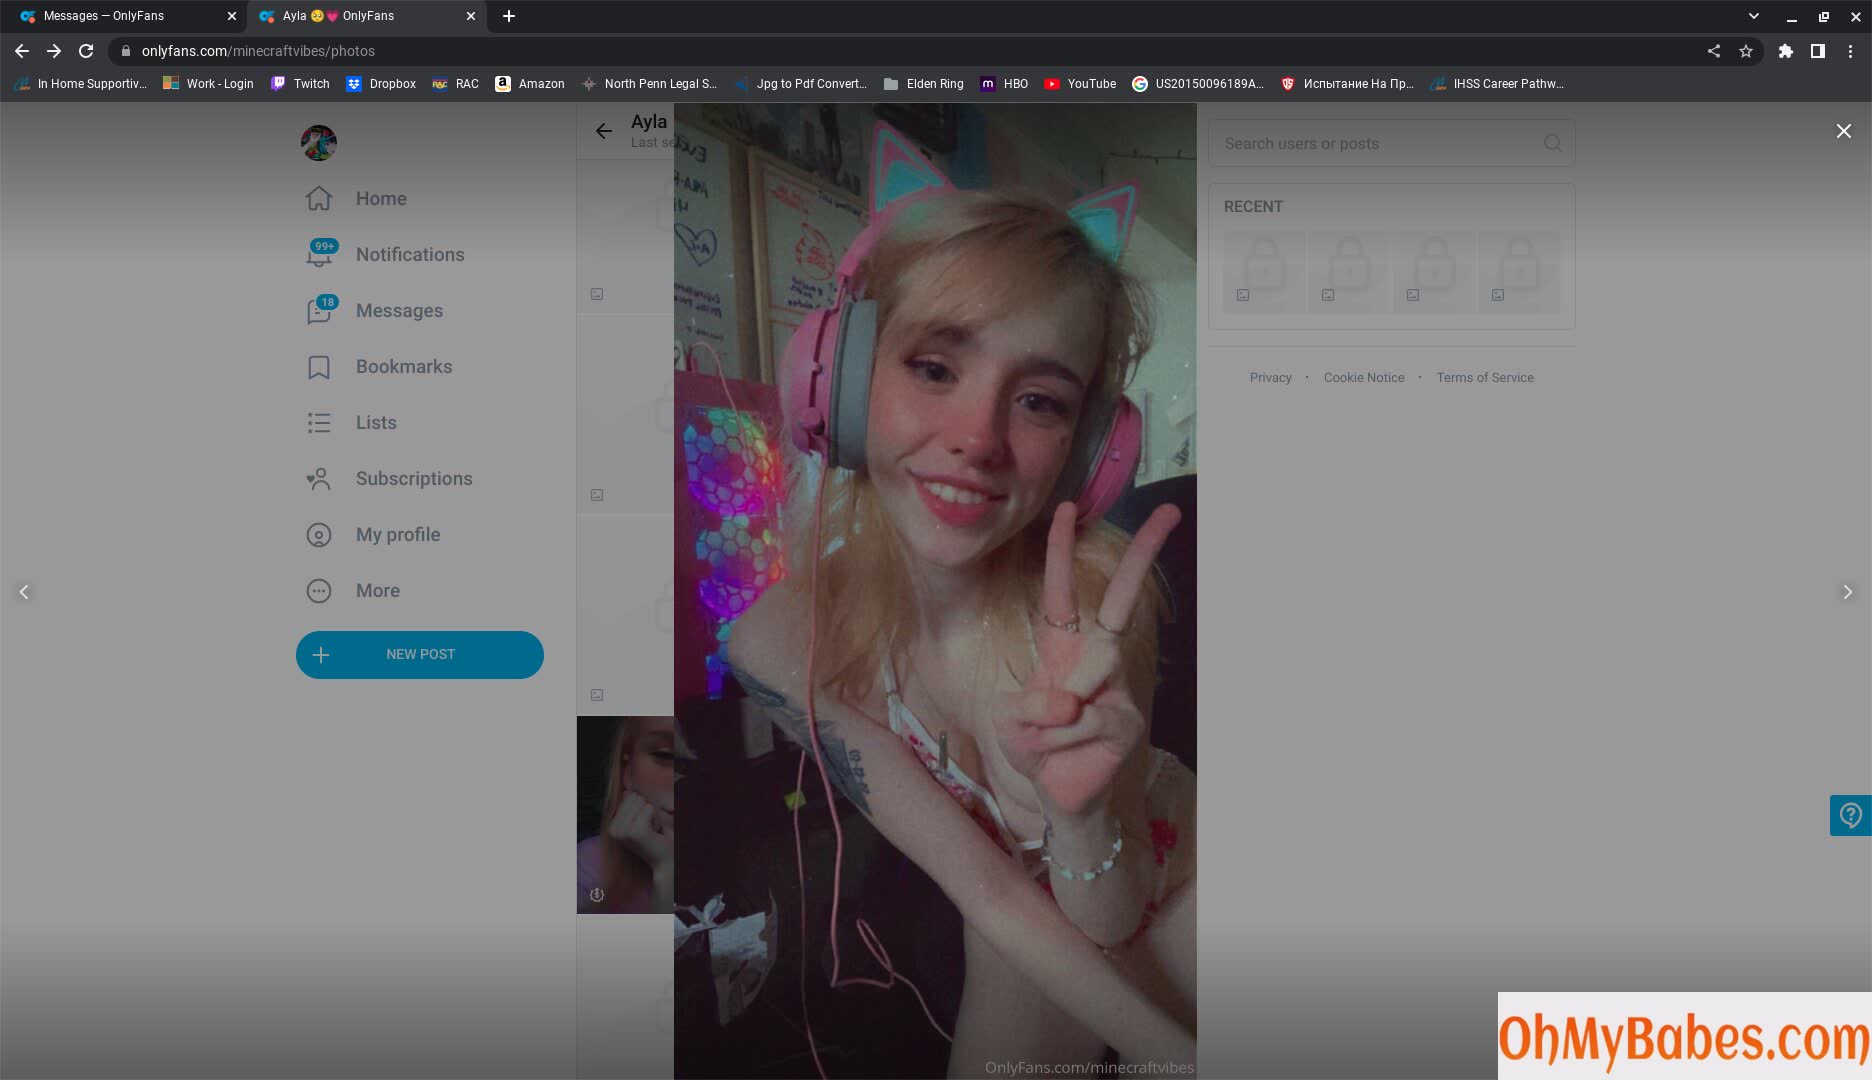1872x1080 pixels.
Task: Go back using arrow beside Ayla
Action: (603, 131)
